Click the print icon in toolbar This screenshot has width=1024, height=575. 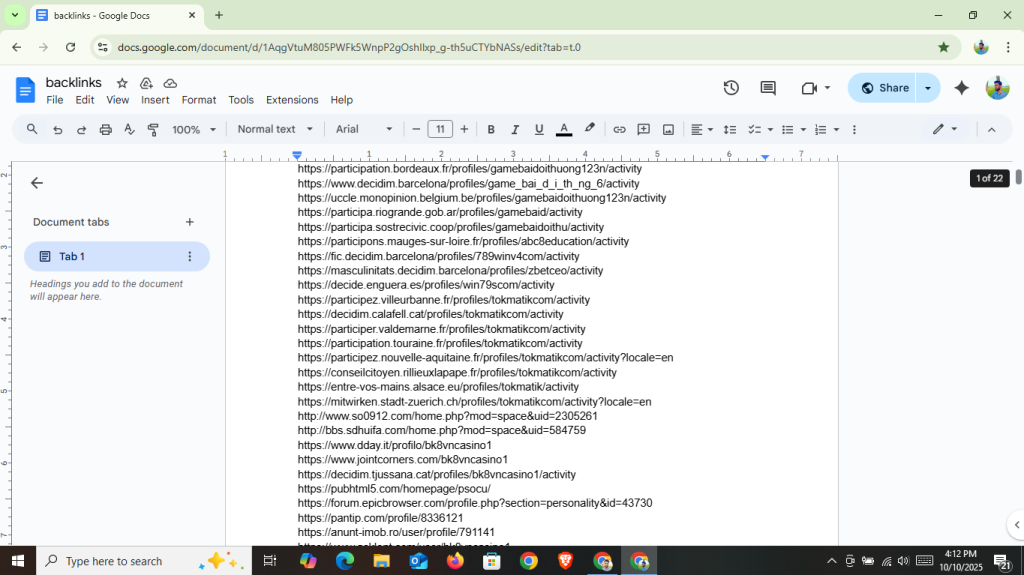pos(105,130)
